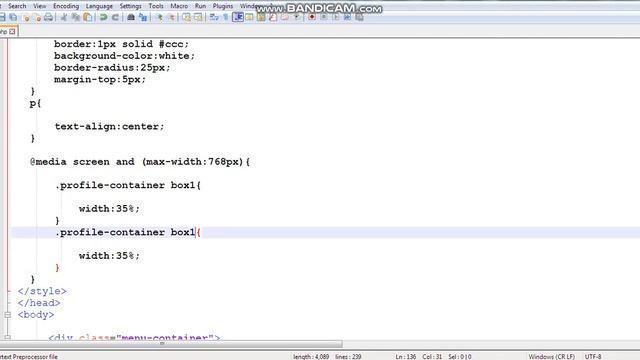
Task: Click Run macro multiple times icon
Action: point(347,17)
